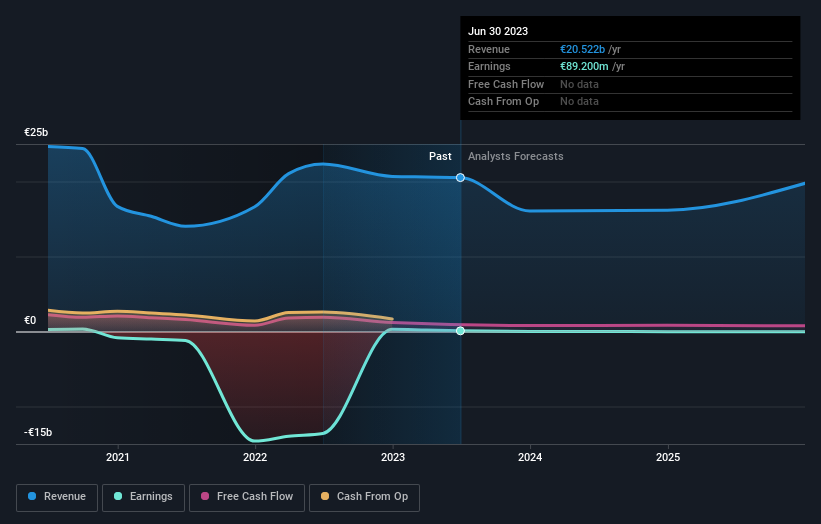Click the 2021 x-axis label

point(117,457)
